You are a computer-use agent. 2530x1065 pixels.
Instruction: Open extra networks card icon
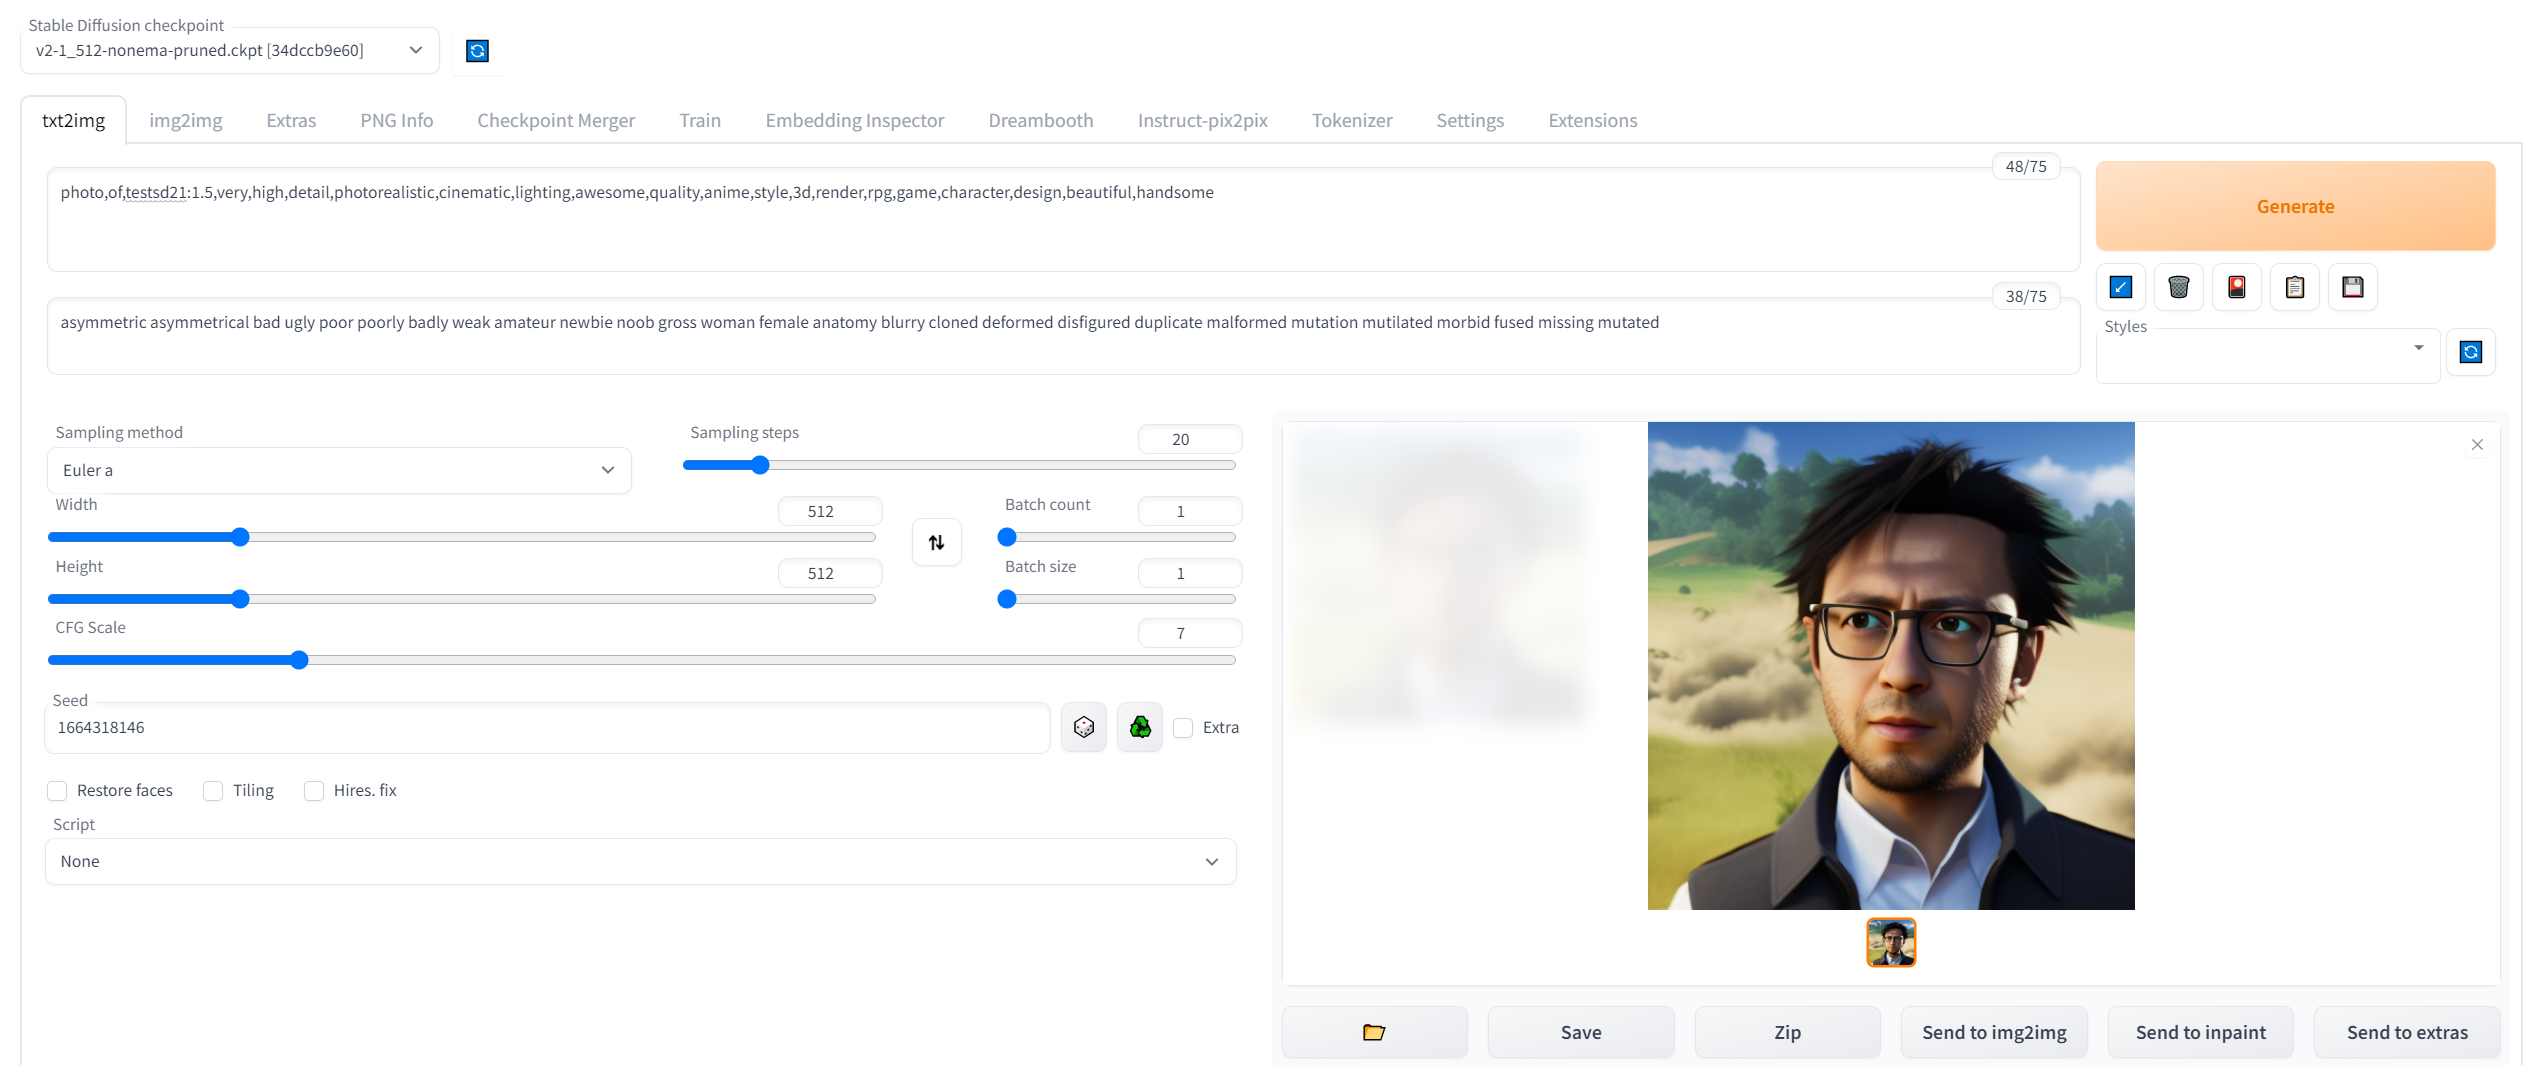(2236, 287)
